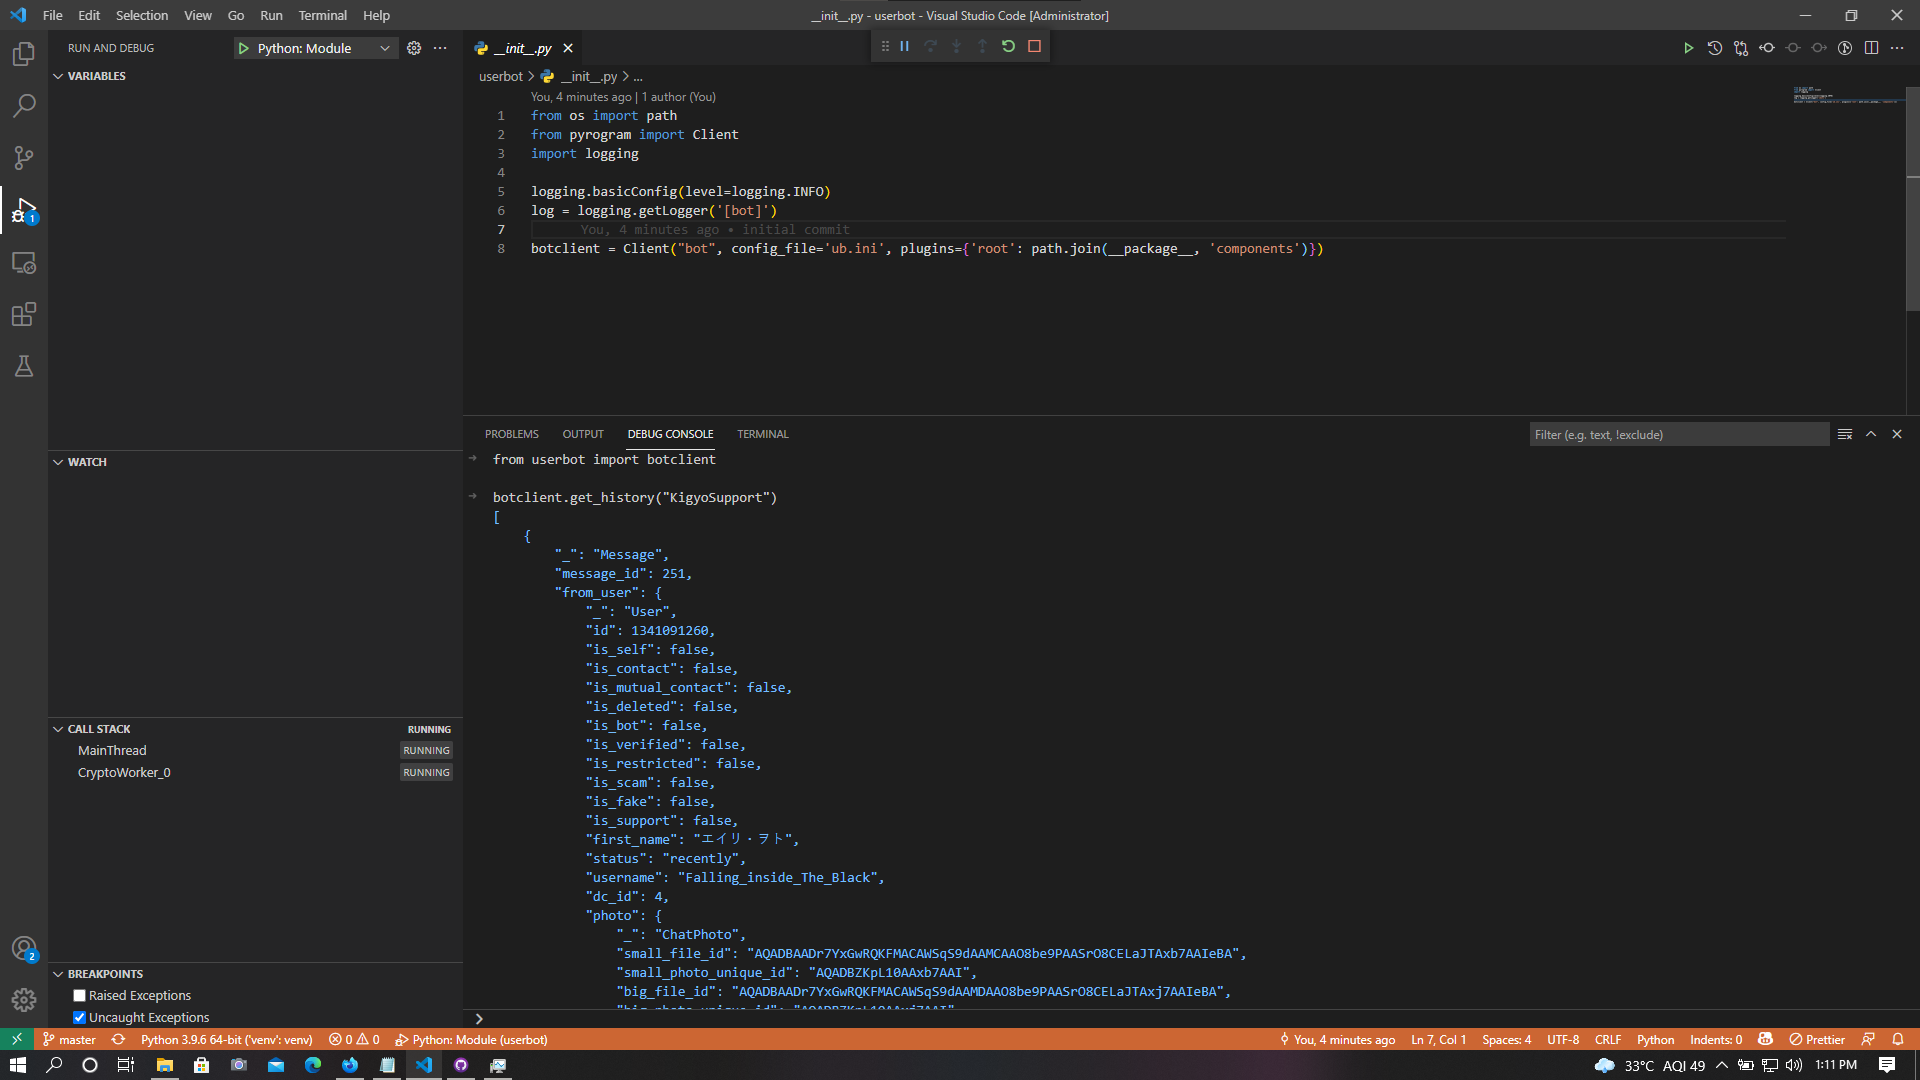Disable the Uncaught Exceptions breakpoint
Screen dimensions: 1920x1080
click(x=79, y=1017)
